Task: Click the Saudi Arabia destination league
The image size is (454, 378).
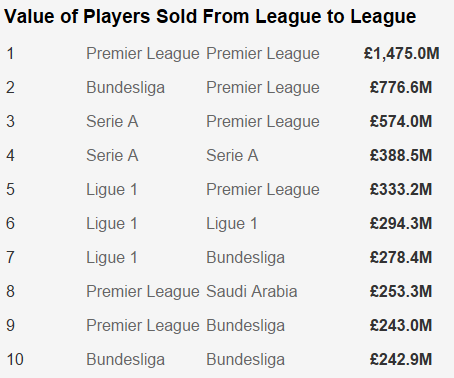Action: coord(252,291)
